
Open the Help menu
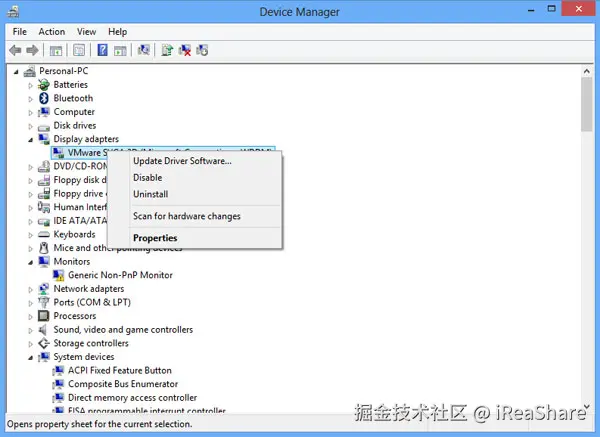(117, 32)
